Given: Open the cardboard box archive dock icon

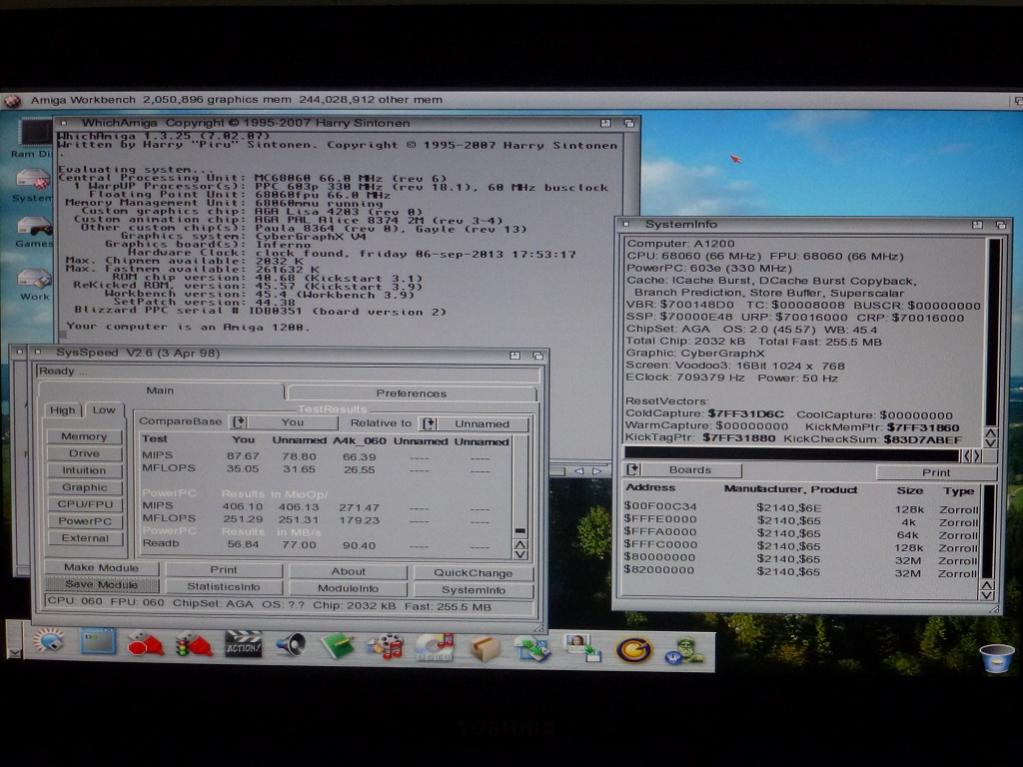Looking at the screenshot, I should (485, 649).
